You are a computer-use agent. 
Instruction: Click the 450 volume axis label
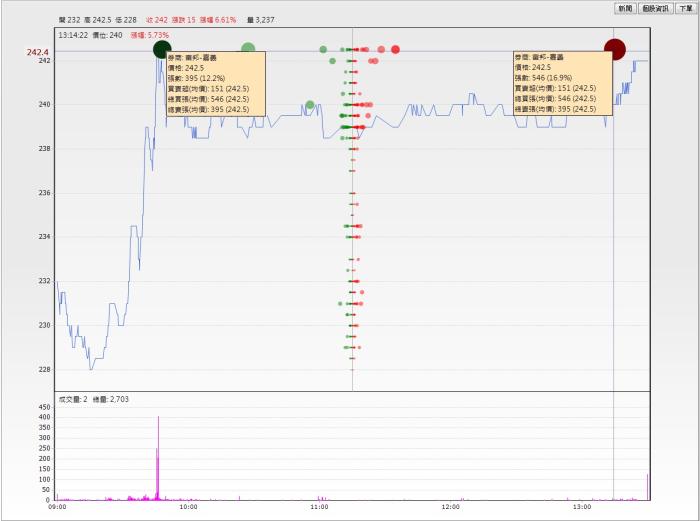click(45, 407)
